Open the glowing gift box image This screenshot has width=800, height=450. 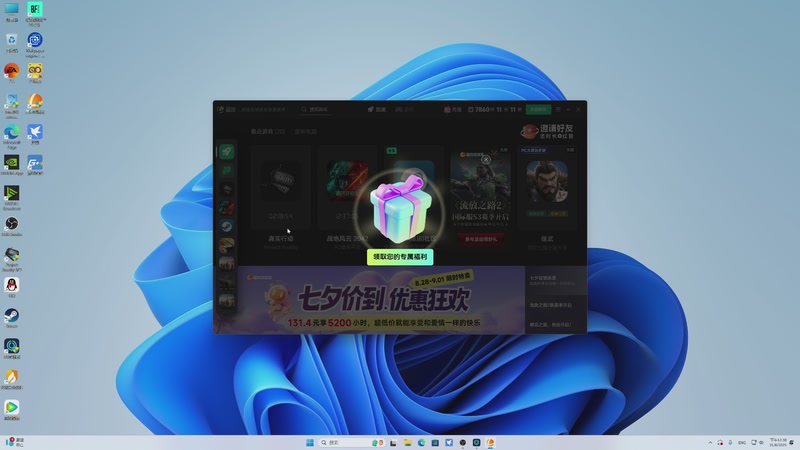(401, 209)
